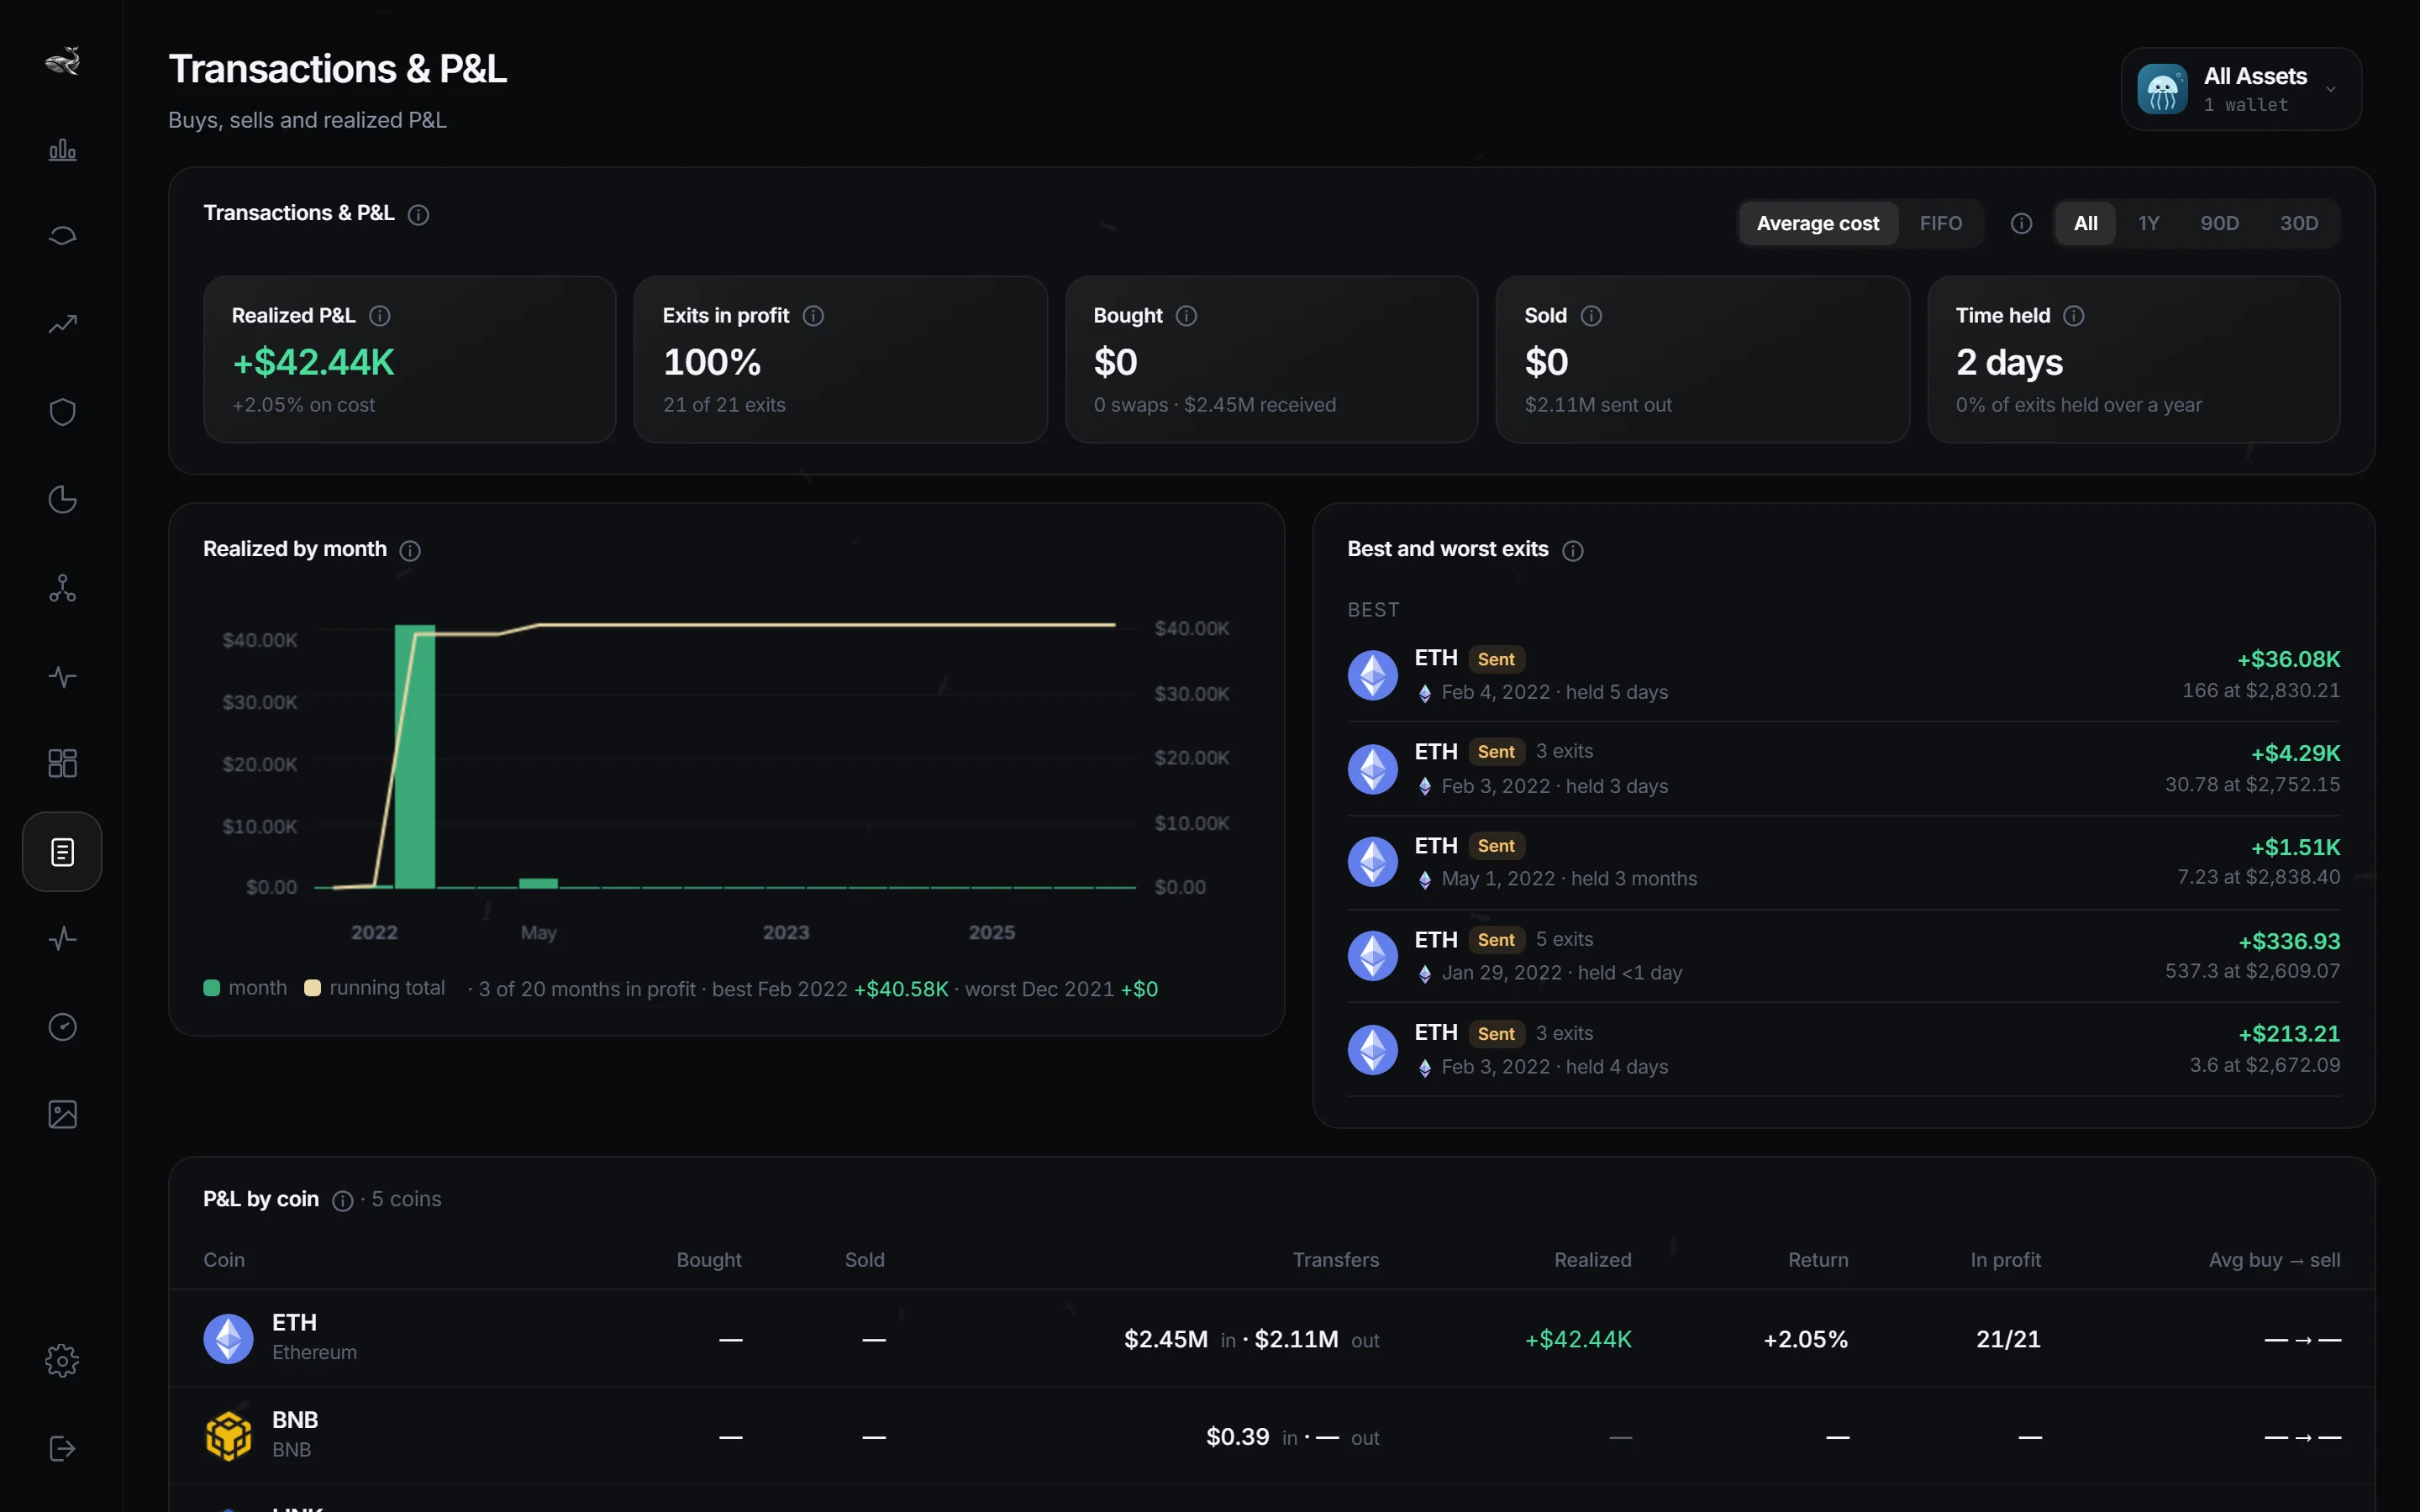
Task: Click the settings gear in sidebar
Action: coord(62,1360)
